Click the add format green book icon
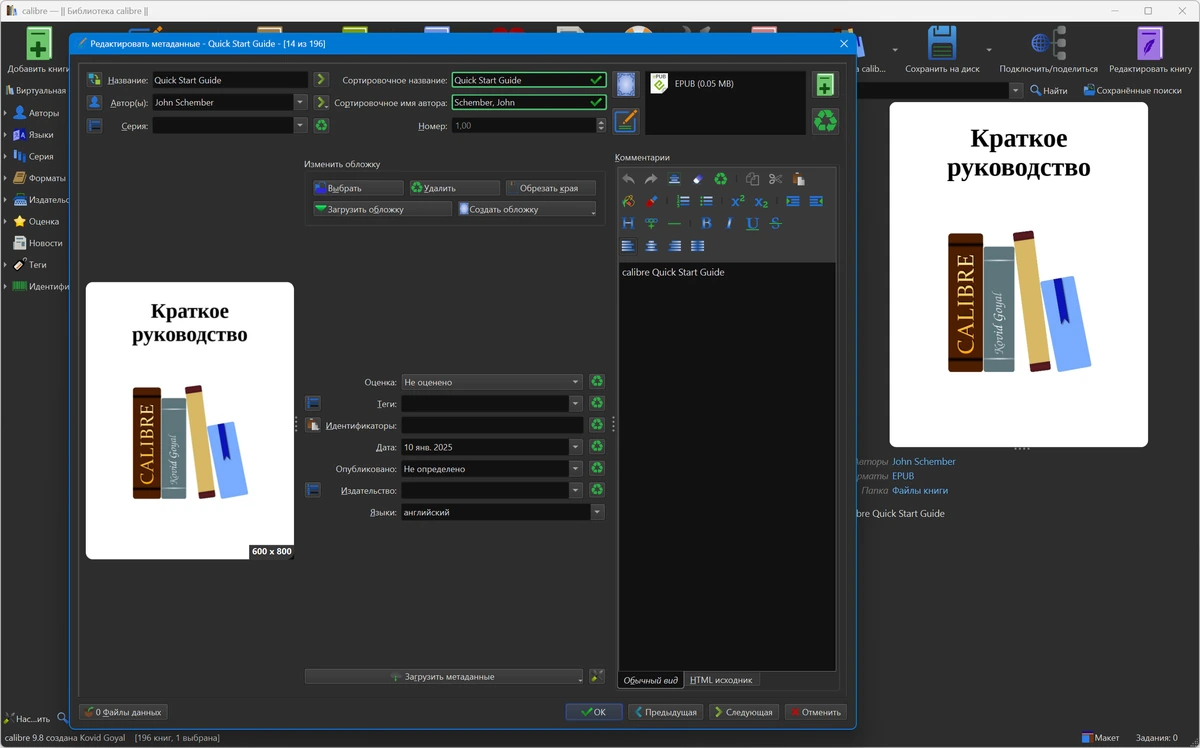The image size is (1200, 748). pos(825,84)
